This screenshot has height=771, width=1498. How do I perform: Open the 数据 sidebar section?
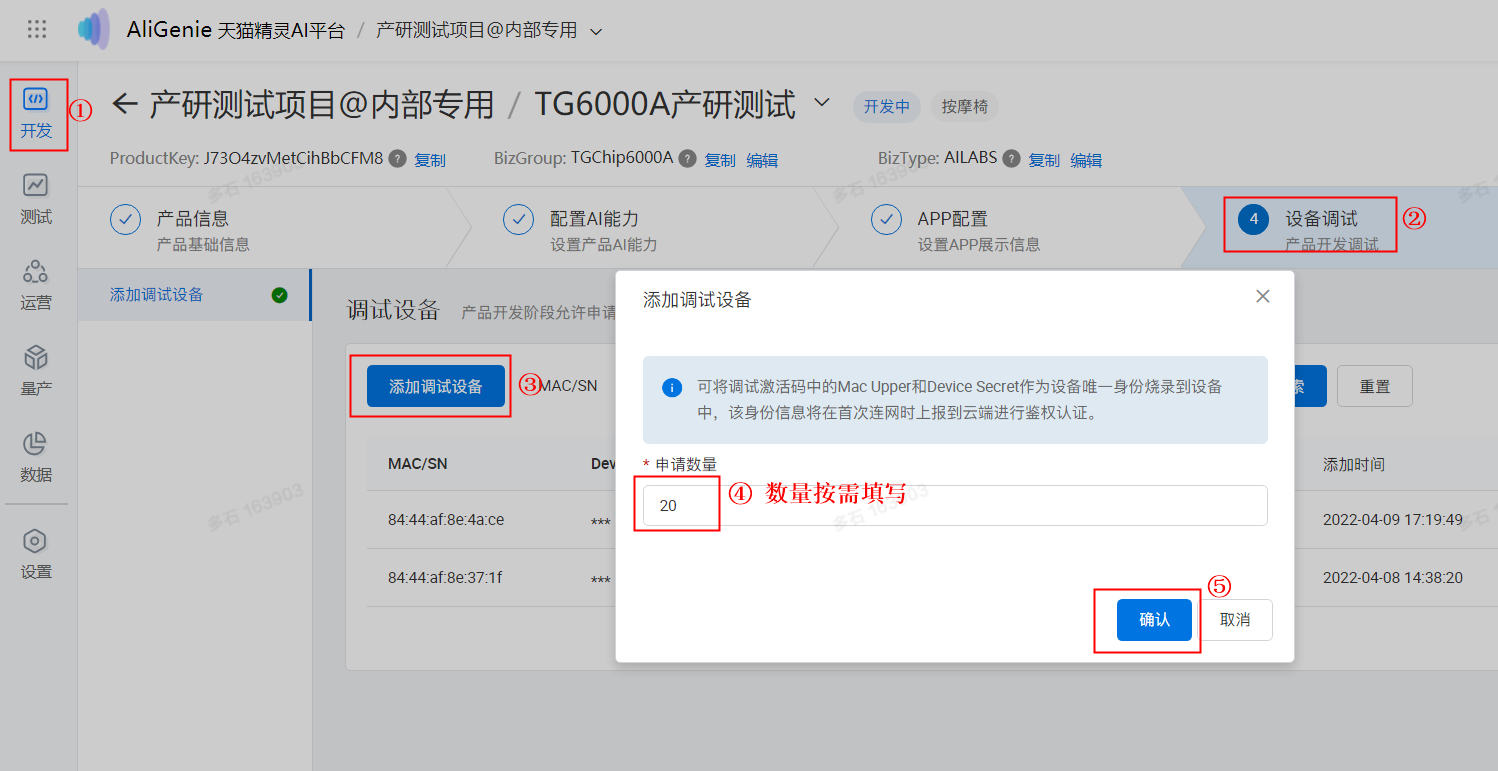coord(36,458)
